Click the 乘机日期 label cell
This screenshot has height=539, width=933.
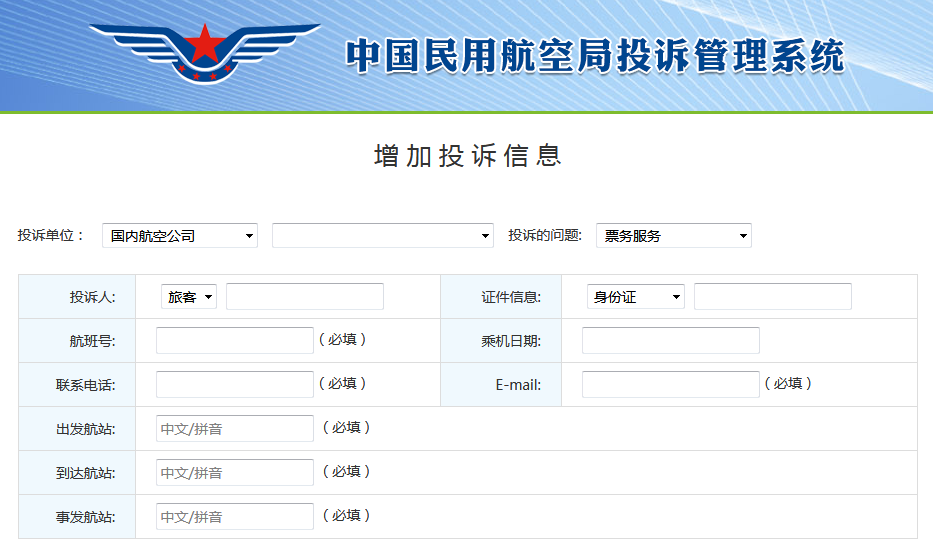(x=501, y=341)
